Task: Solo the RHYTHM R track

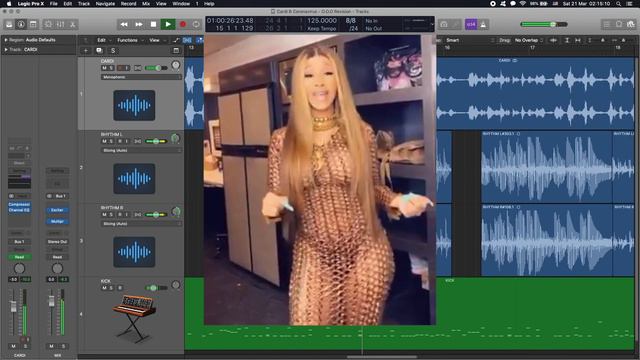Action: pos(111,215)
